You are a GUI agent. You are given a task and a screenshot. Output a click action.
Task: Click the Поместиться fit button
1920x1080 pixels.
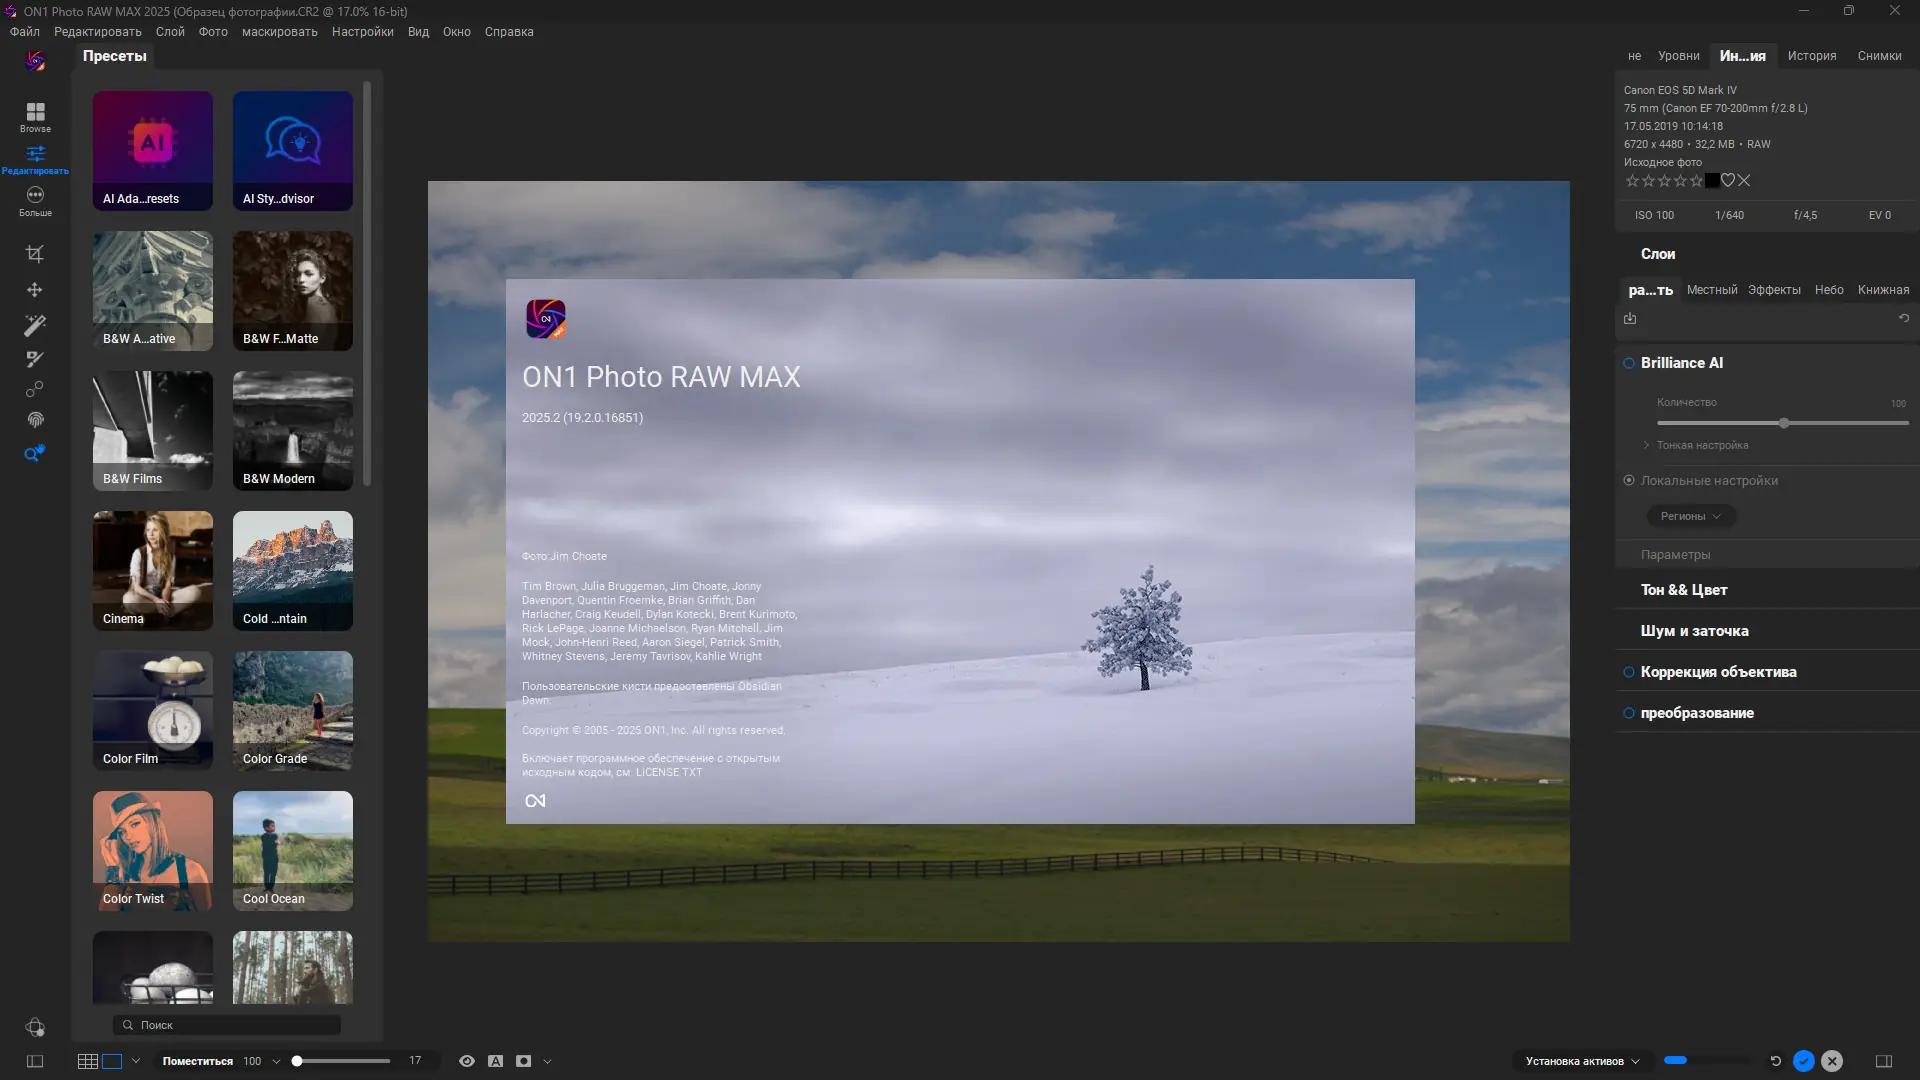(197, 1061)
